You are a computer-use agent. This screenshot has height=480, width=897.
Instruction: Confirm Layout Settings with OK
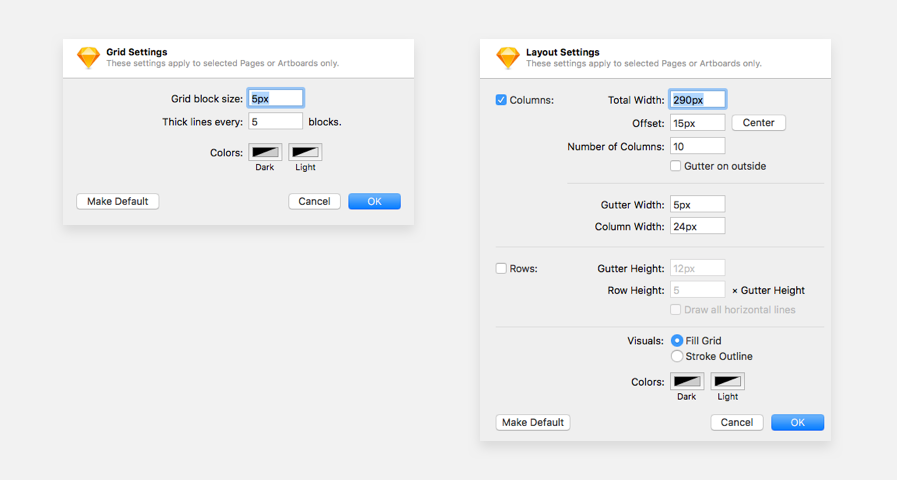click(x=797, y=422)
